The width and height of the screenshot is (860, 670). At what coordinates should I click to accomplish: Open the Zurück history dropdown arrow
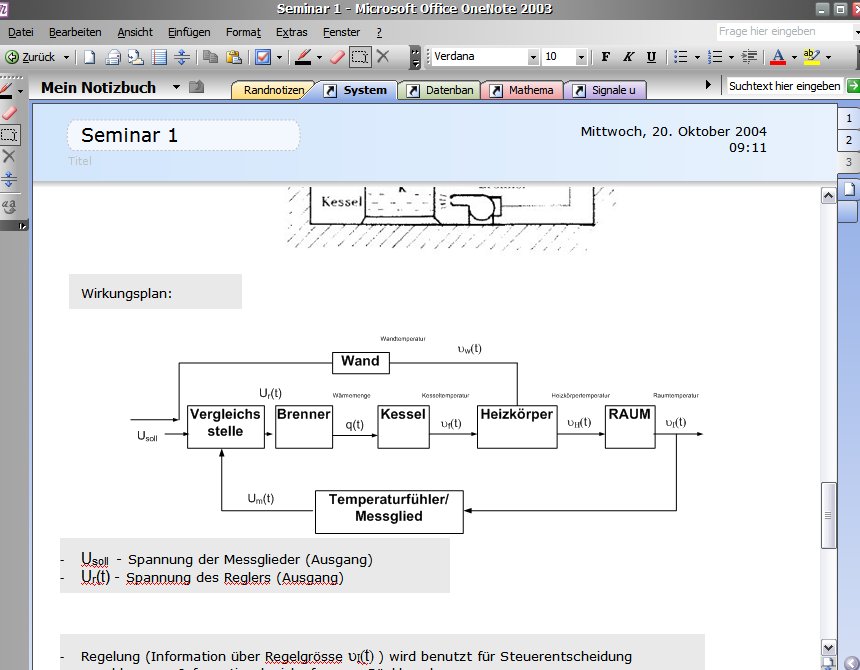pyautogui.click(x=66, y=57)
